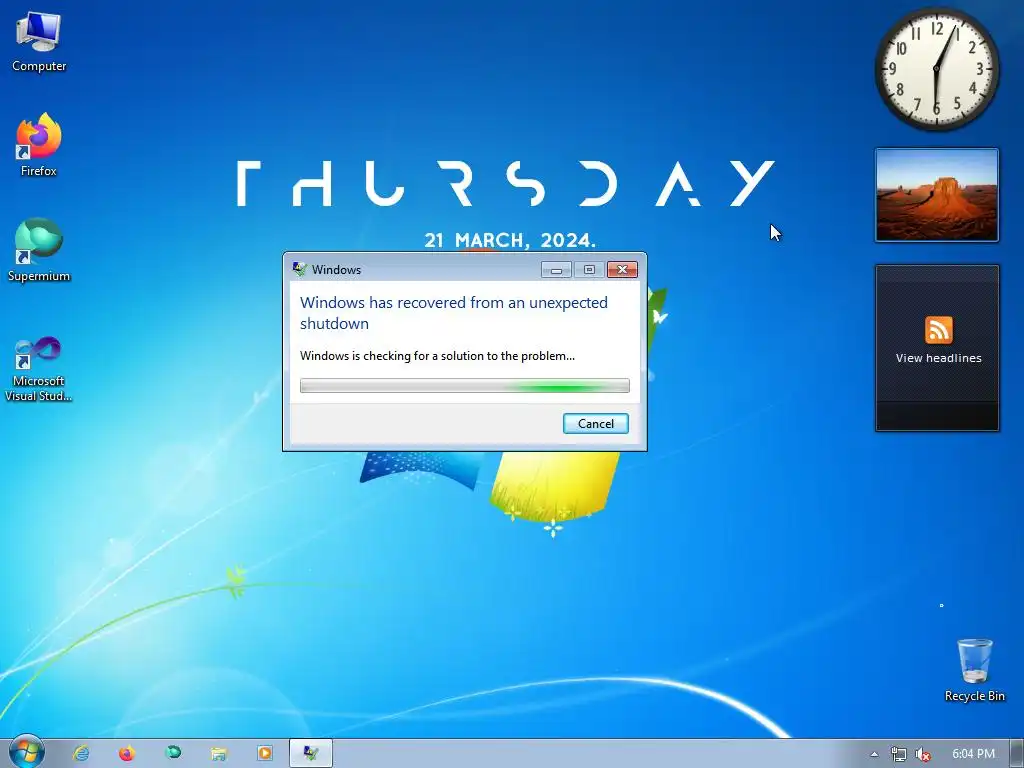Show hidden tray icons arrow

(874, 754)
